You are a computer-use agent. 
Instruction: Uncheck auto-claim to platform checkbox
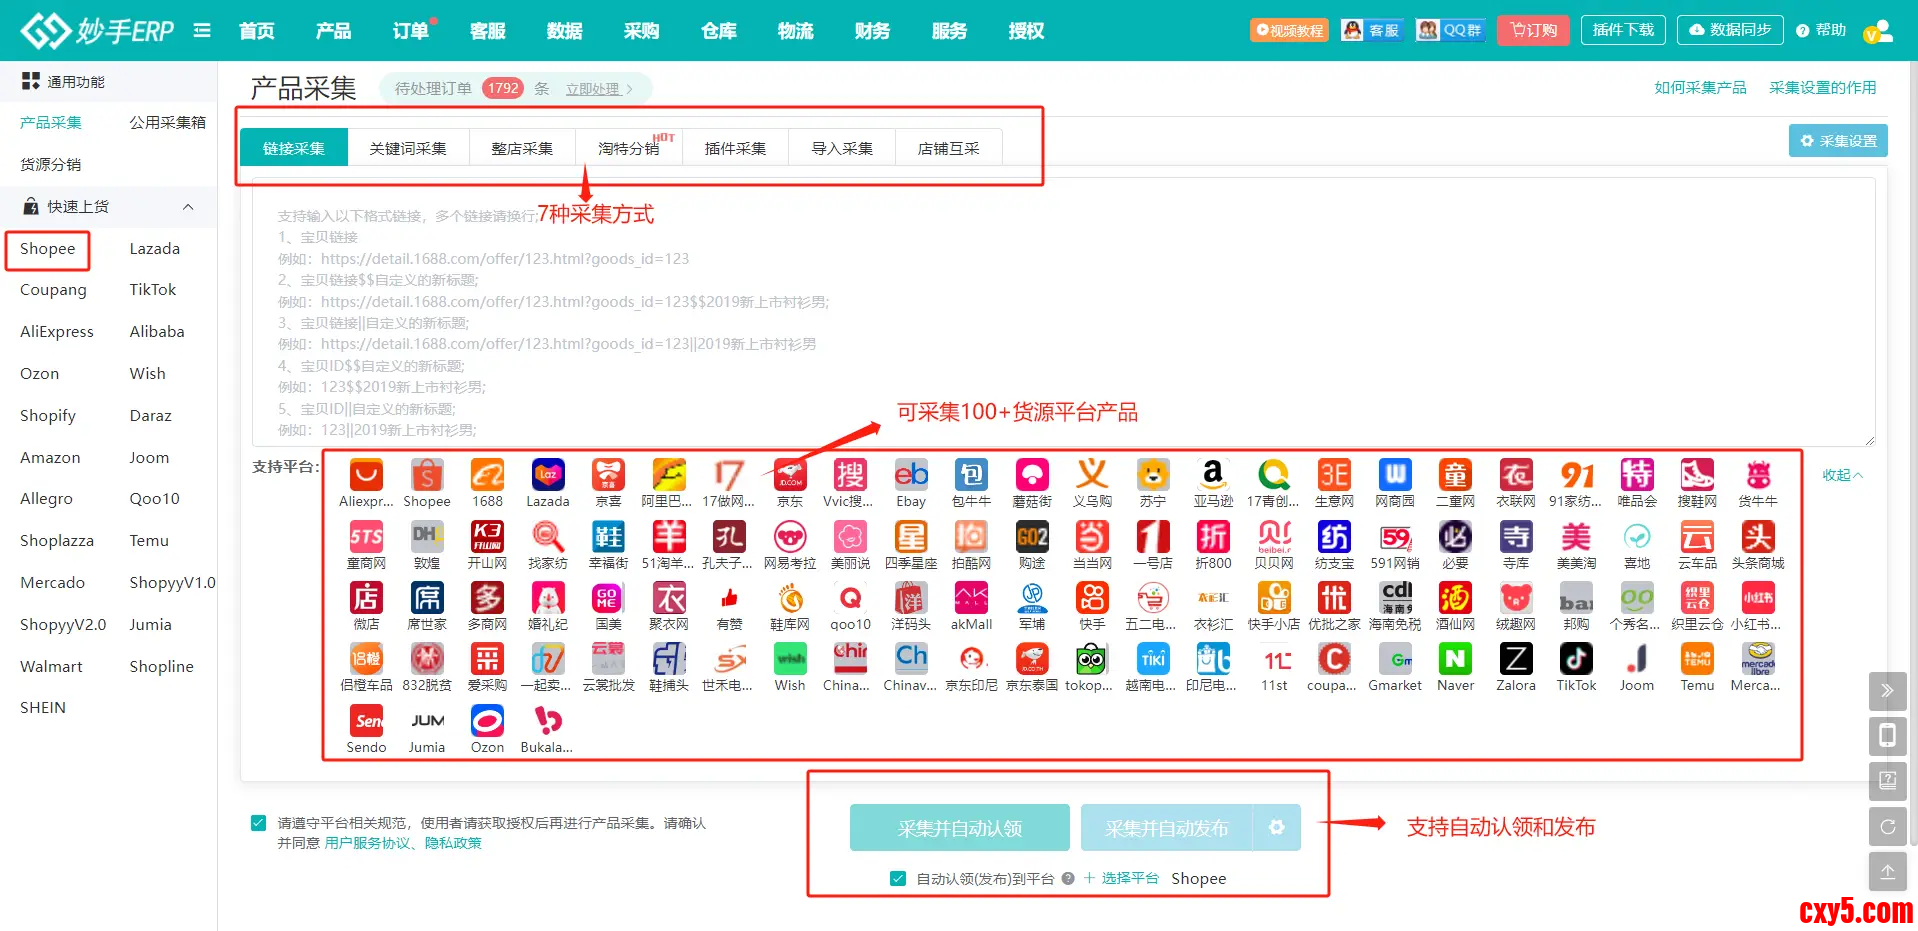point(898,878)
